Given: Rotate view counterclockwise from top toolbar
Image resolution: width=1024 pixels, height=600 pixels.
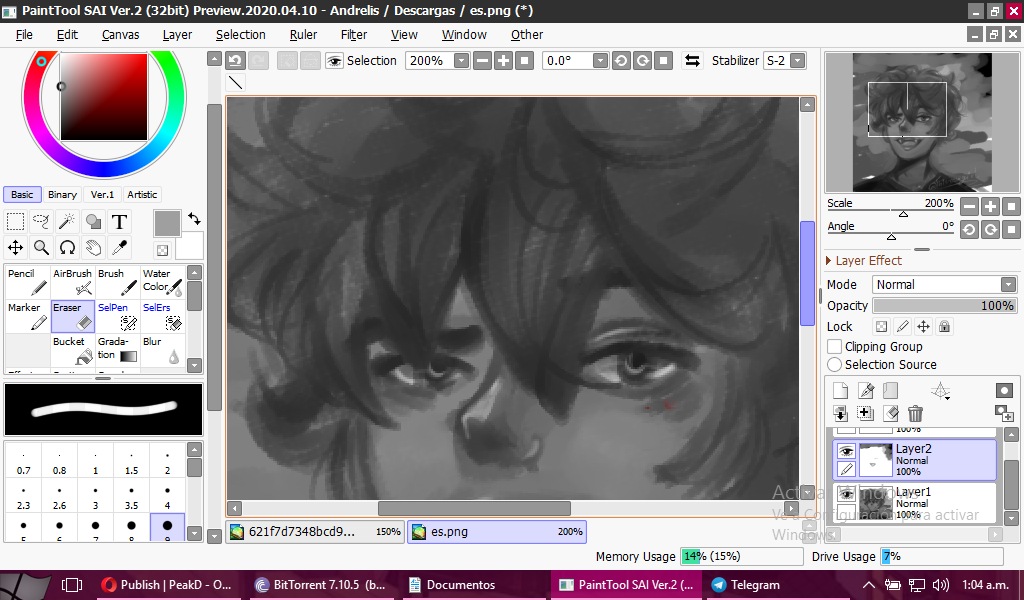Looking at the screenshot, I should point(621,61).
